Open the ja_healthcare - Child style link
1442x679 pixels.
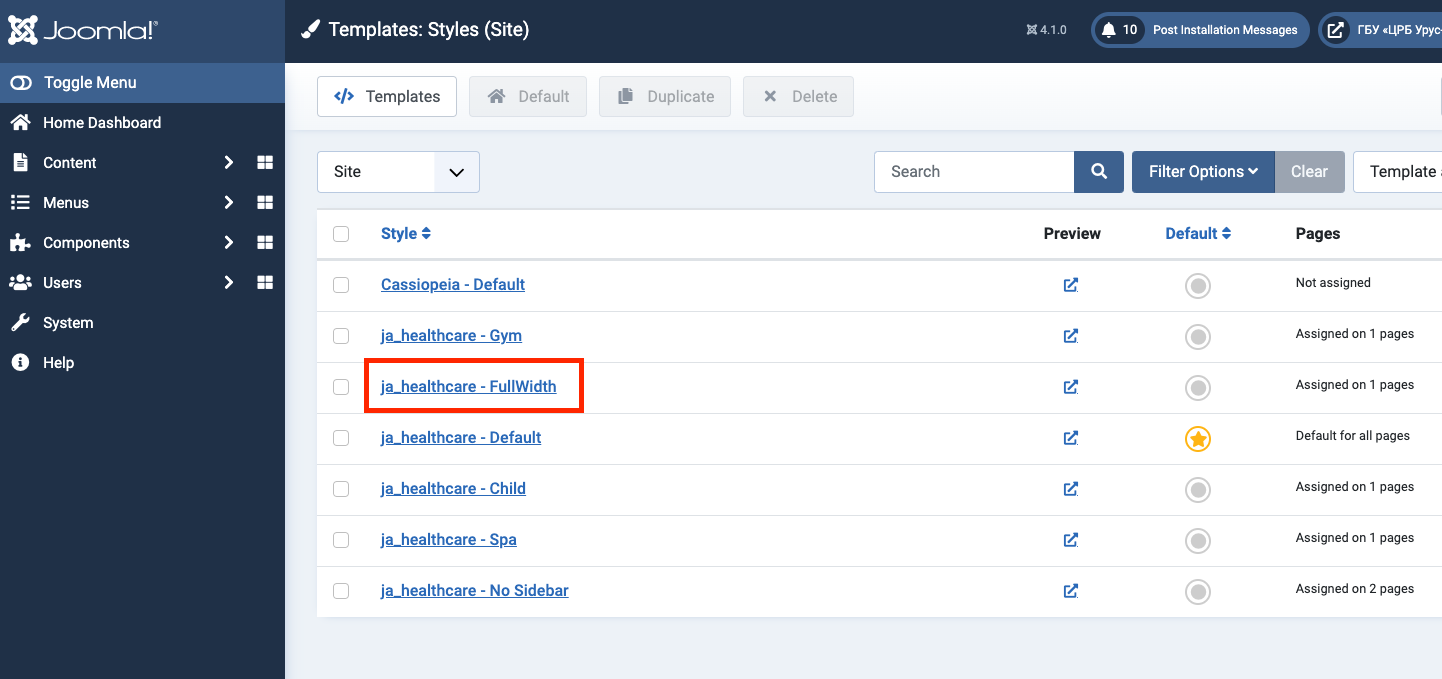(x=453, y=489)
